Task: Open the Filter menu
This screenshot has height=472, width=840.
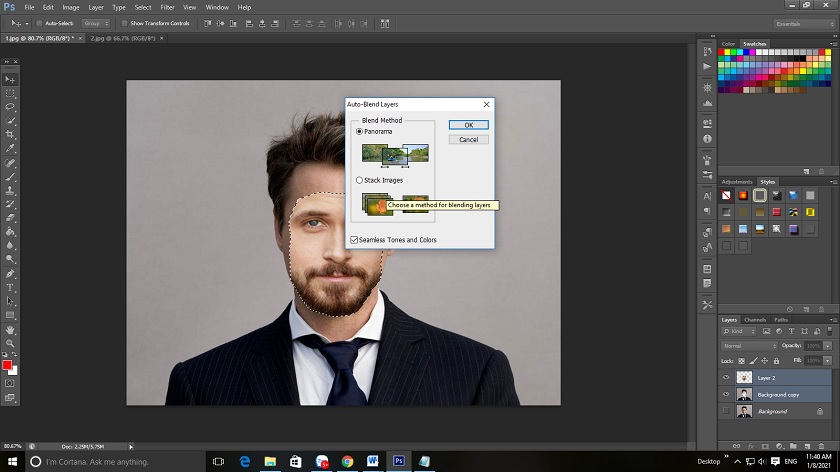Action: 167,8
